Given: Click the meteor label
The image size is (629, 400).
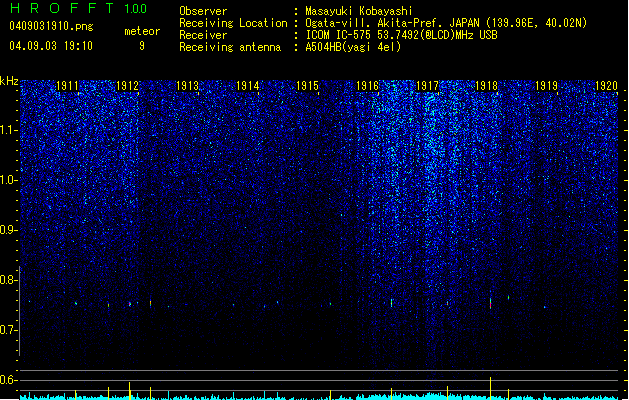Looking at the screenshot, I should coord(142,31).
